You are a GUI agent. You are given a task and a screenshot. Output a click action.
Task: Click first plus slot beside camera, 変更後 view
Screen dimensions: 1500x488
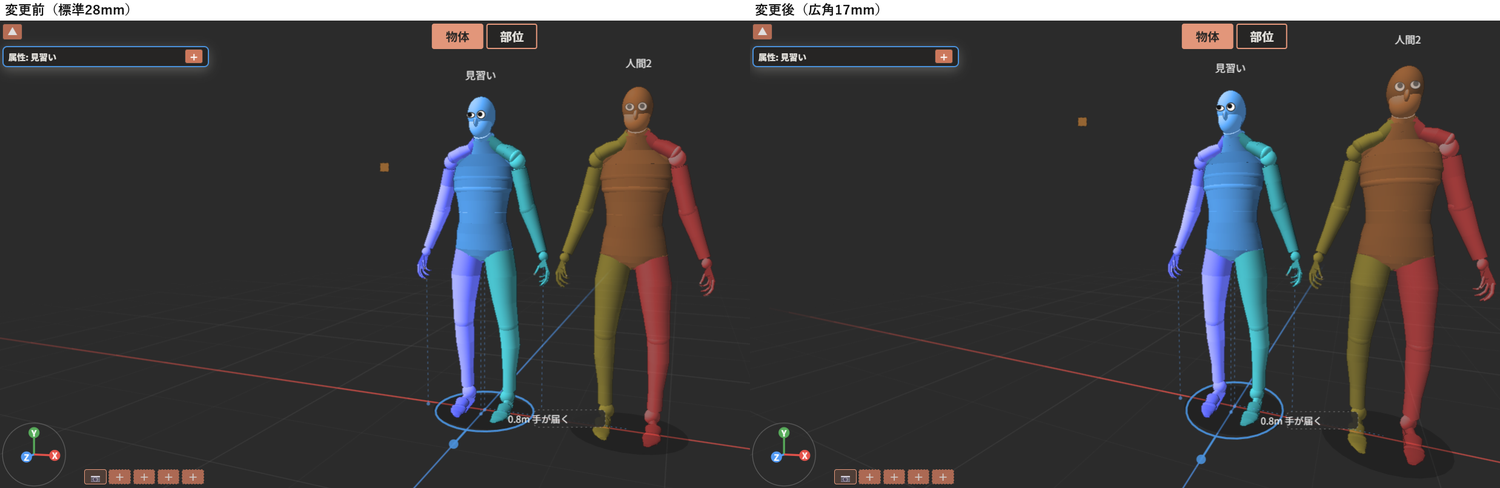coord(870,477)
